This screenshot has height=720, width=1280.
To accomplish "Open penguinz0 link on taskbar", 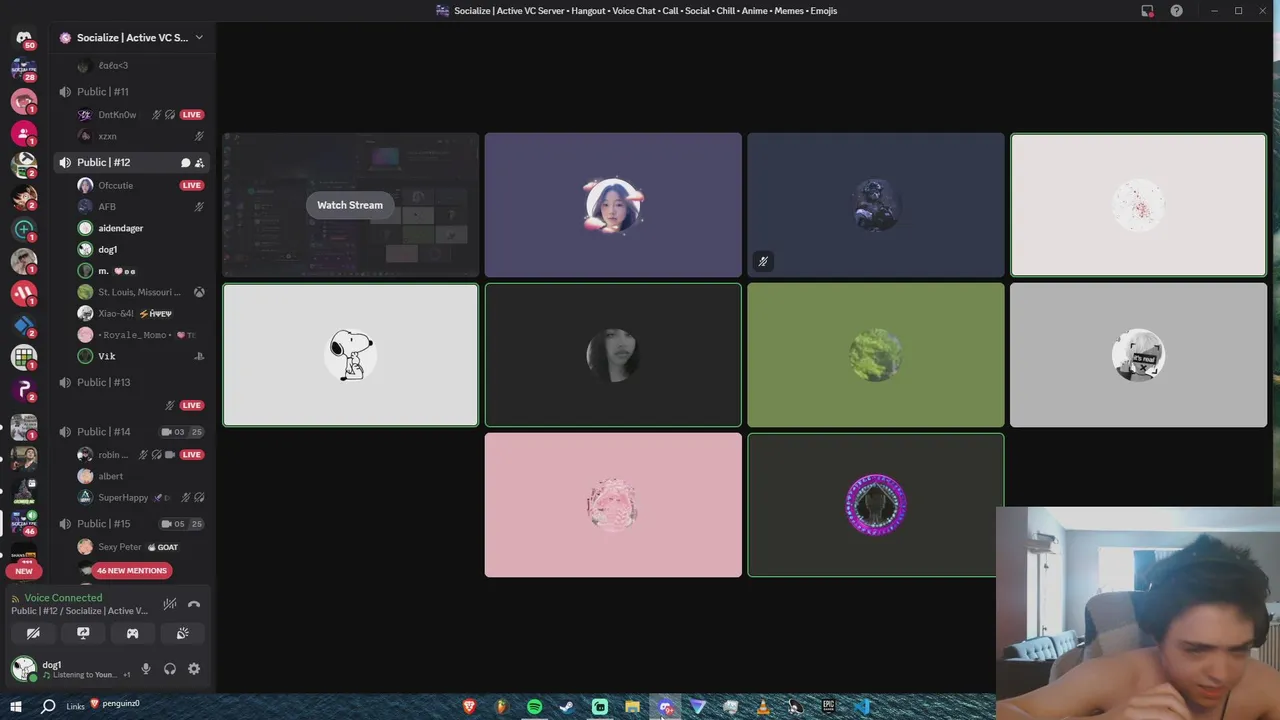I will 115,704.
